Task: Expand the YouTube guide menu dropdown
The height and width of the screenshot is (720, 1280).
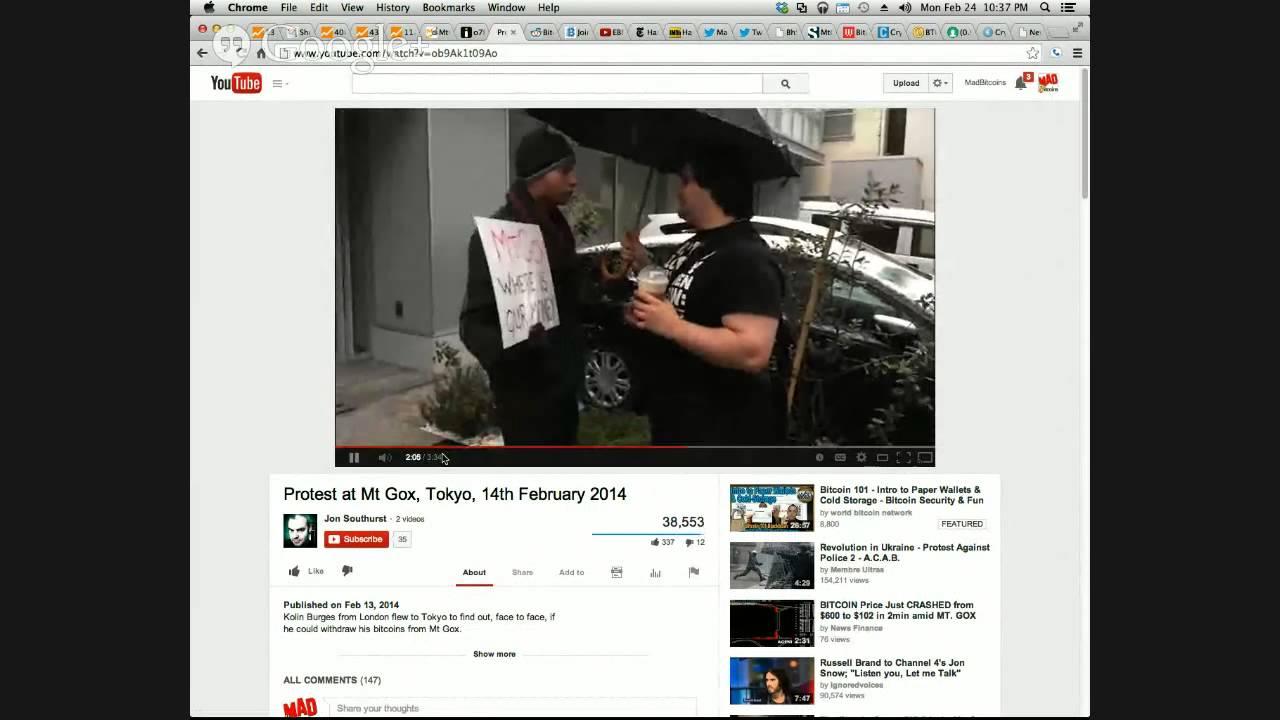Action: pyautogui.click(x=279, y=84)
